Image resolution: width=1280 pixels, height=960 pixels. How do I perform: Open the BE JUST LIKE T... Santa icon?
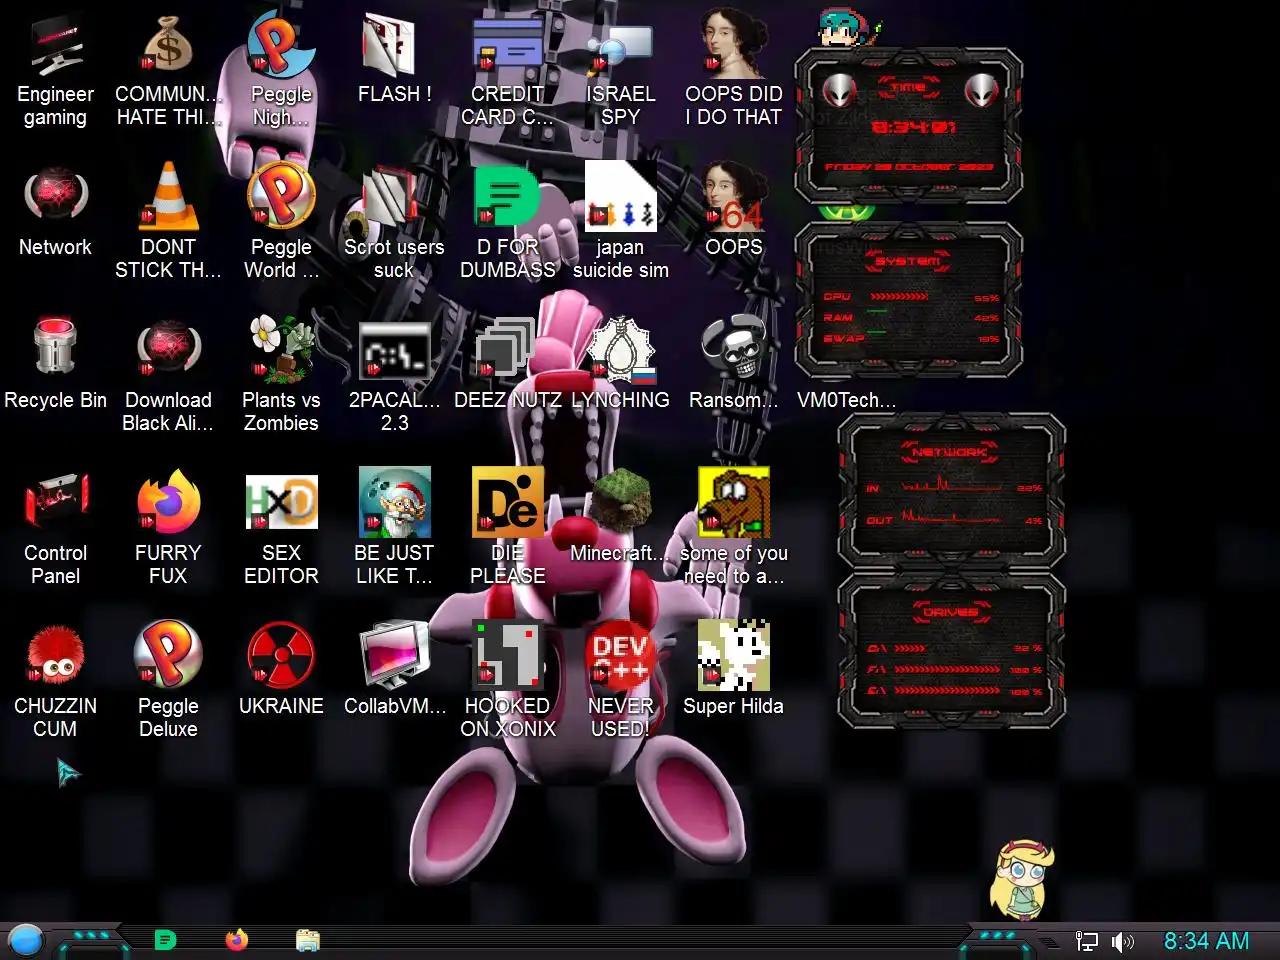point(394,528)
